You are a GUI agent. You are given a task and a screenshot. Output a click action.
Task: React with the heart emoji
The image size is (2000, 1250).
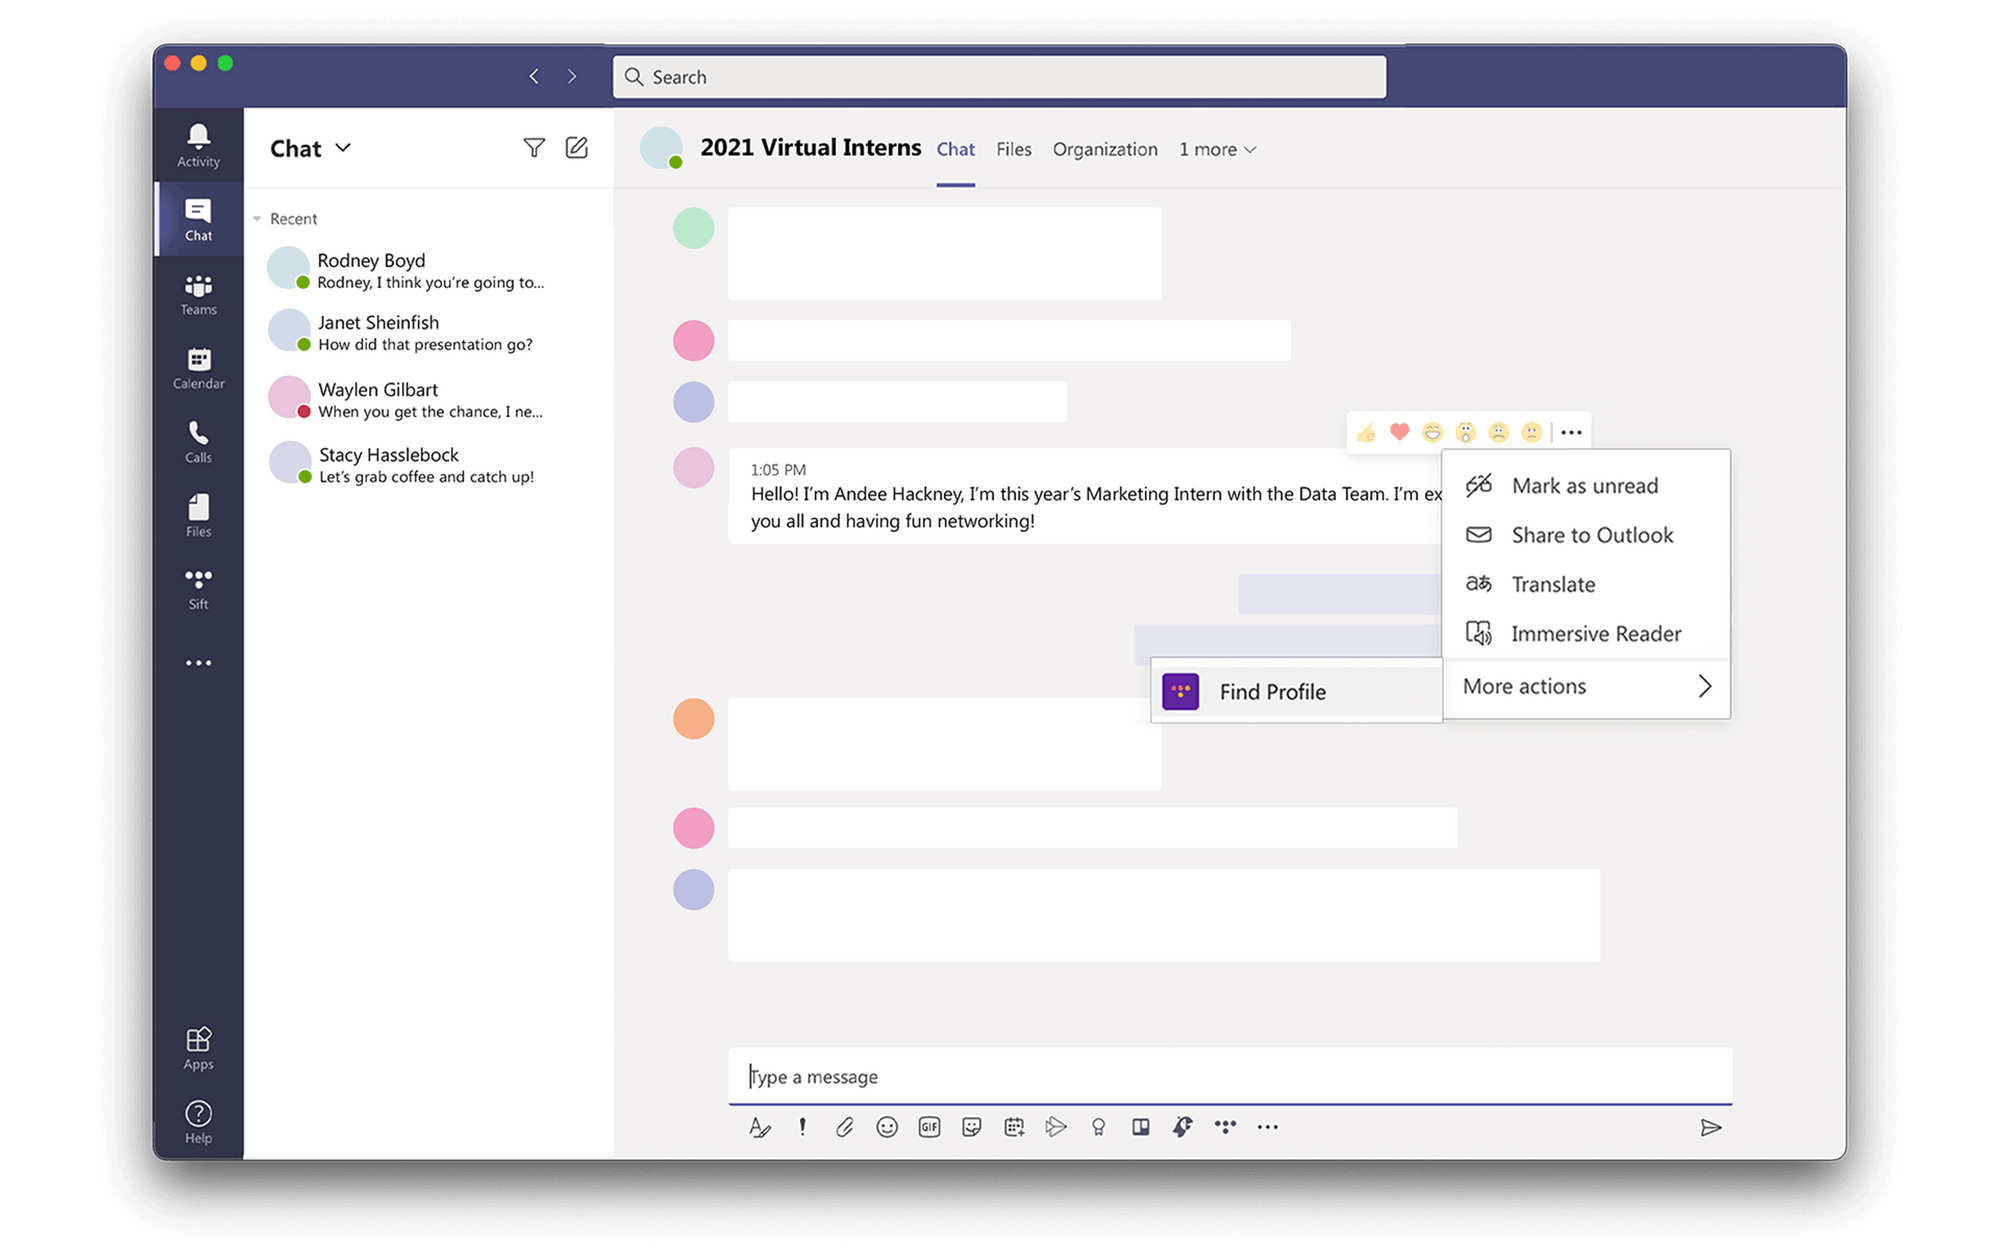pos(1397,431)
